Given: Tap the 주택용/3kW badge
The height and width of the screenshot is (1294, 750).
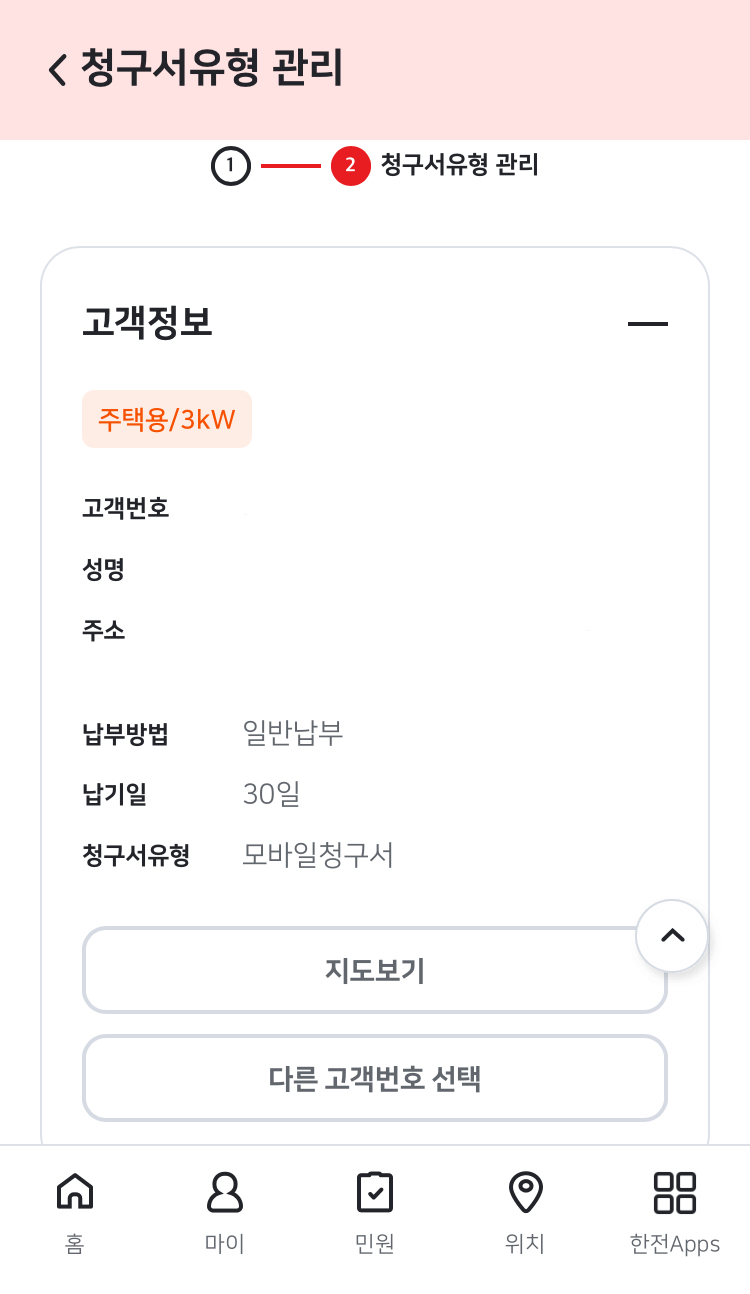Looking at the screenshot, I should point(167,419).
